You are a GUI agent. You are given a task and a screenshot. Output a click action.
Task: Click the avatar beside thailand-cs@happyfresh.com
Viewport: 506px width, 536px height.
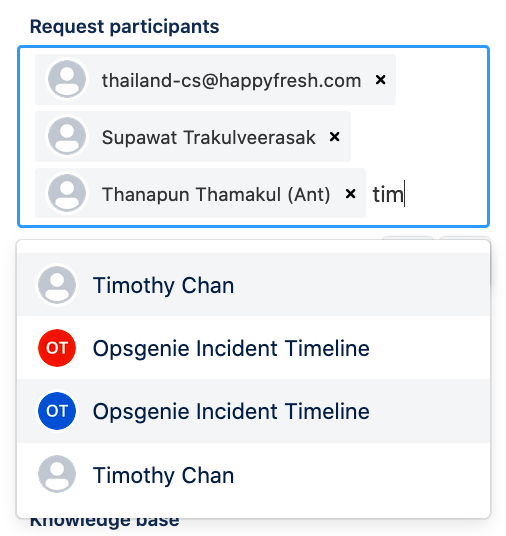pos(67,79)
